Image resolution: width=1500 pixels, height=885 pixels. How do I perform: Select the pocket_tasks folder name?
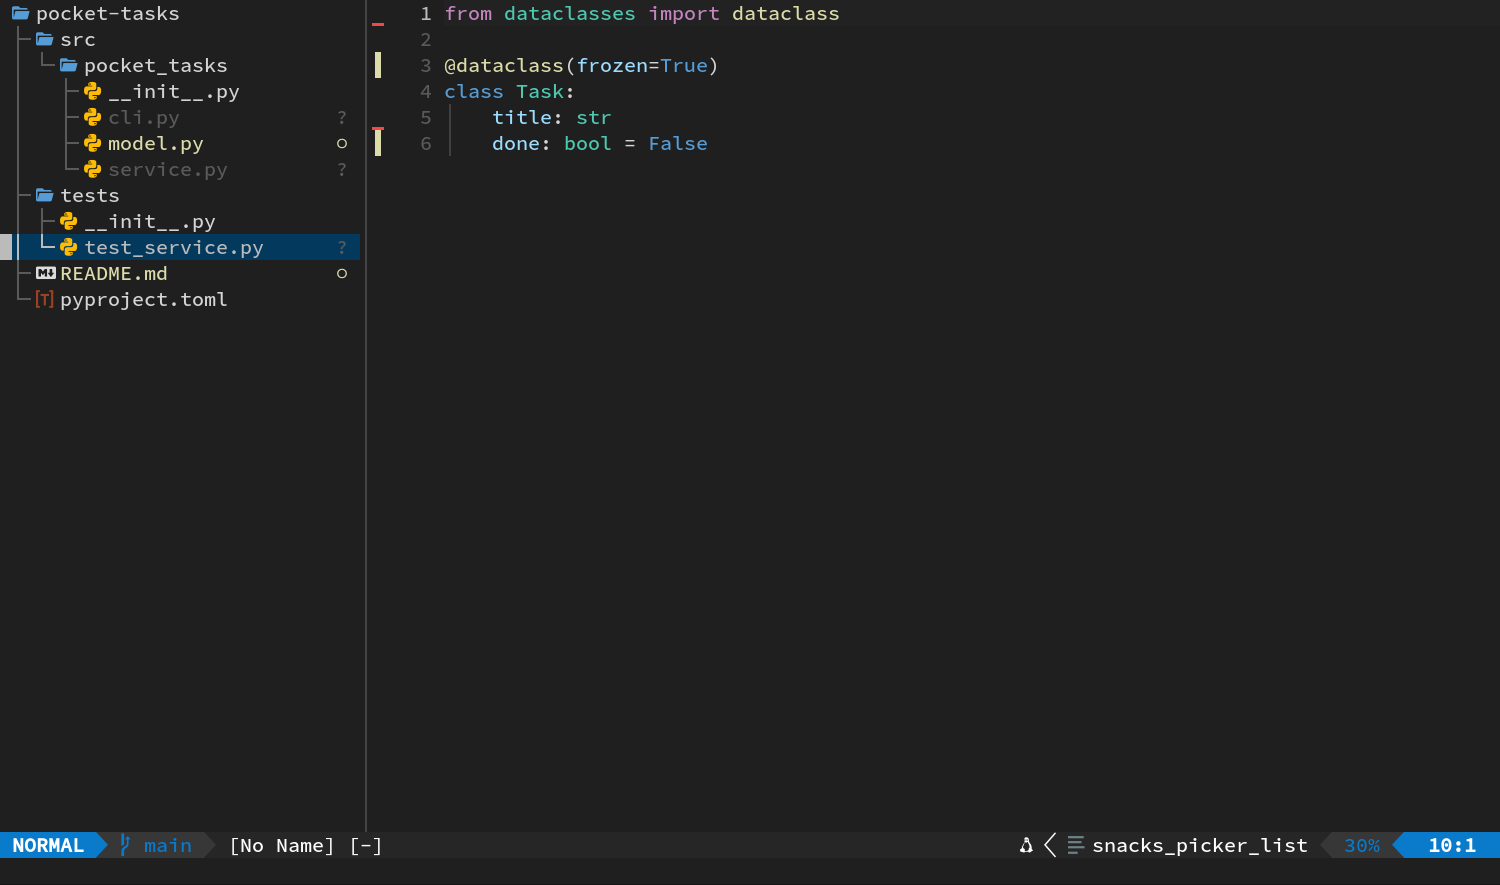(x=156, y=66)
